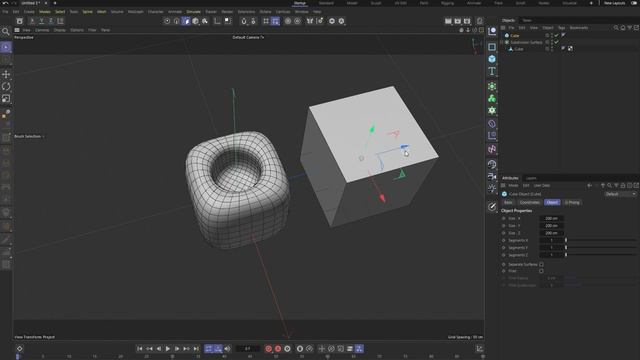640x360 pixels.
Task: Open the green Cloner MoGraph palette icon
Action: tap(492, 98)
